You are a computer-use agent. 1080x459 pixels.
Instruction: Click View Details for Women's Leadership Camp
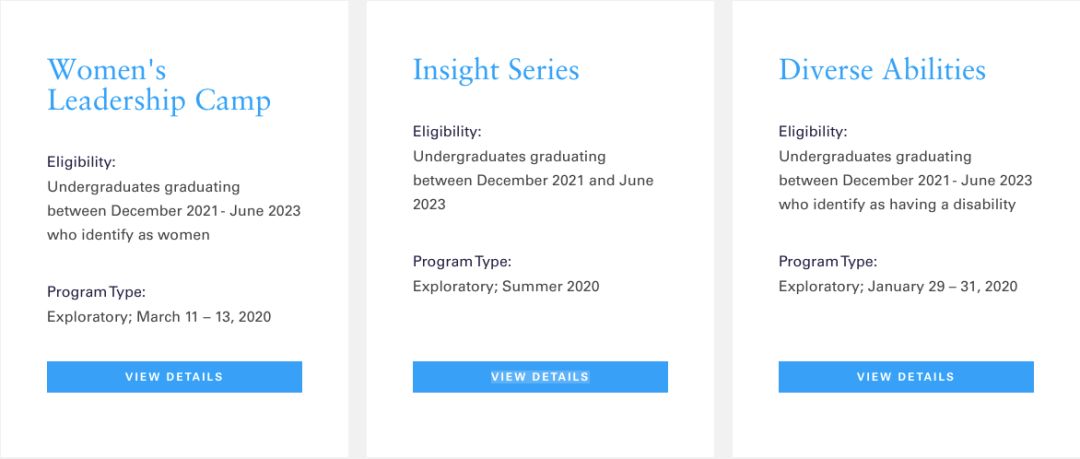coord(174,377)
